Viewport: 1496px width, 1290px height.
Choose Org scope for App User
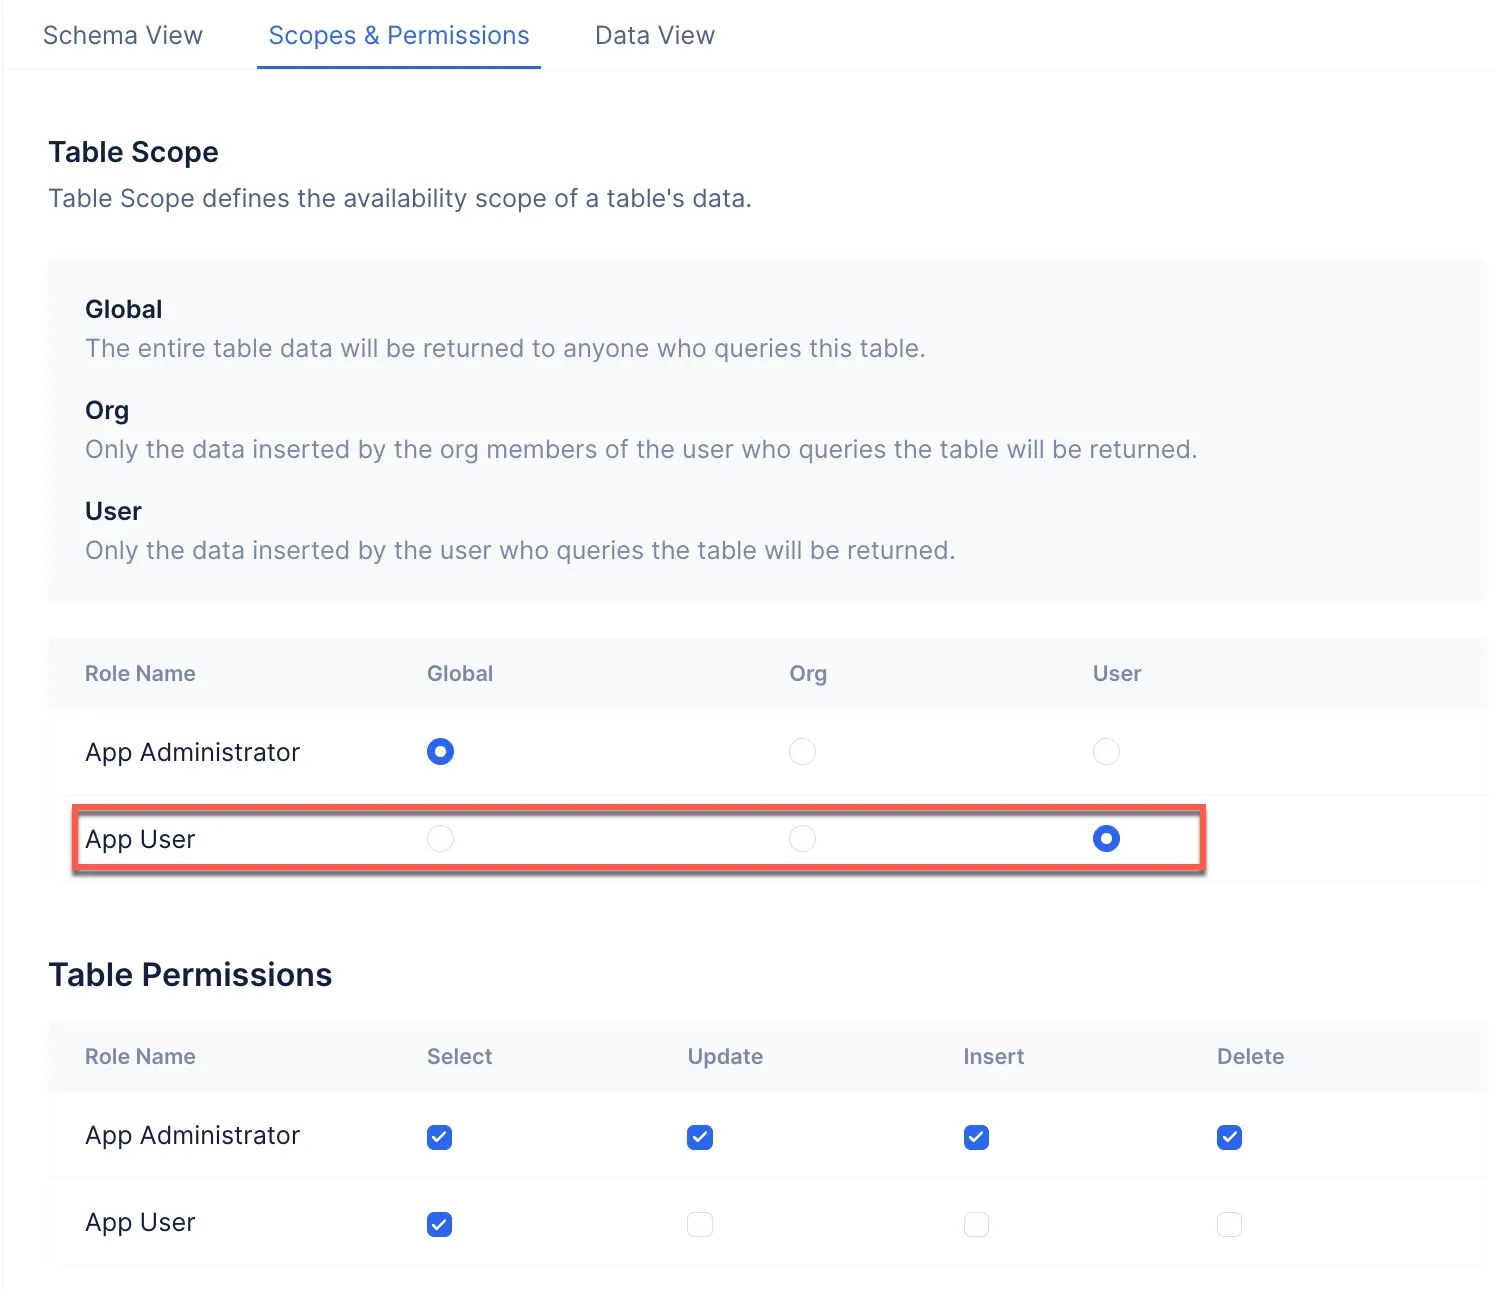(x=802, y=838)
